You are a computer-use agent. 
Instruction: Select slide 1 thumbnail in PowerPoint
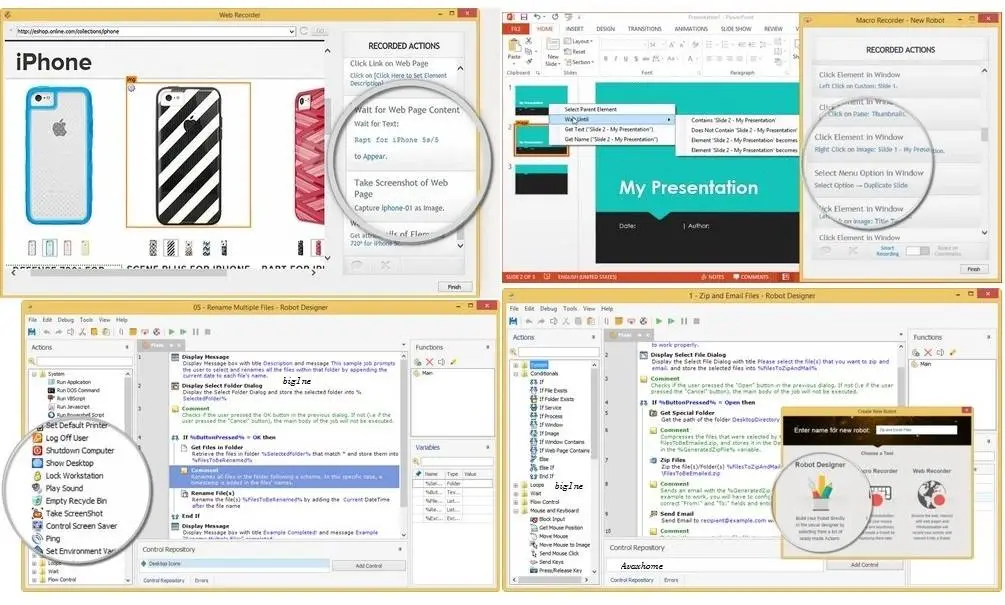pyautogui.click(x=541, y=101)
